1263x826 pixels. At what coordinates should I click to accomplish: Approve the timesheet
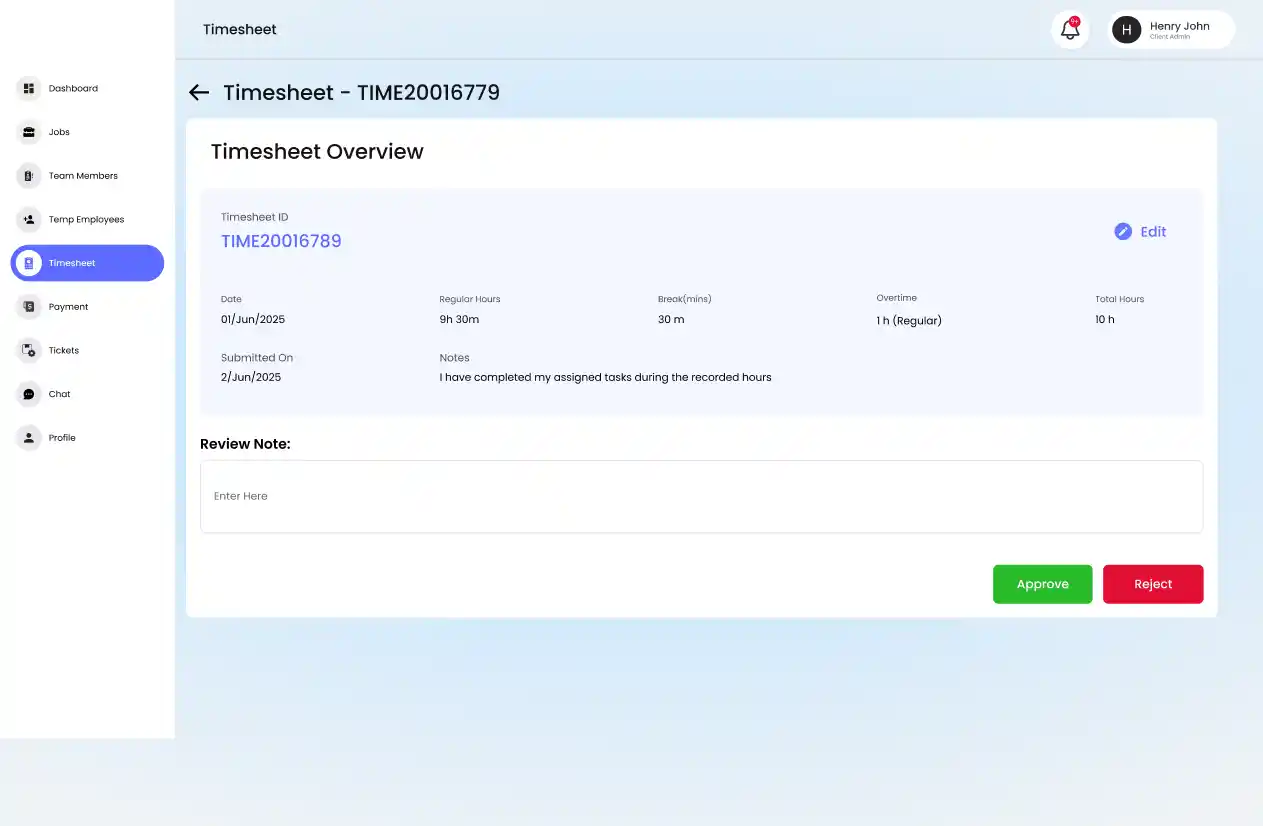coord(1042,584)
